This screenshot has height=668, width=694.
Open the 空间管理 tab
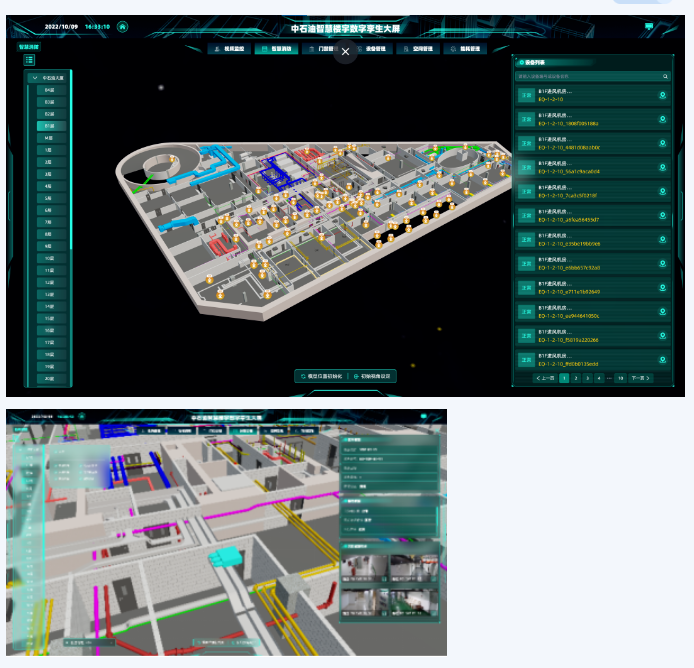click(x=420, y=48)
